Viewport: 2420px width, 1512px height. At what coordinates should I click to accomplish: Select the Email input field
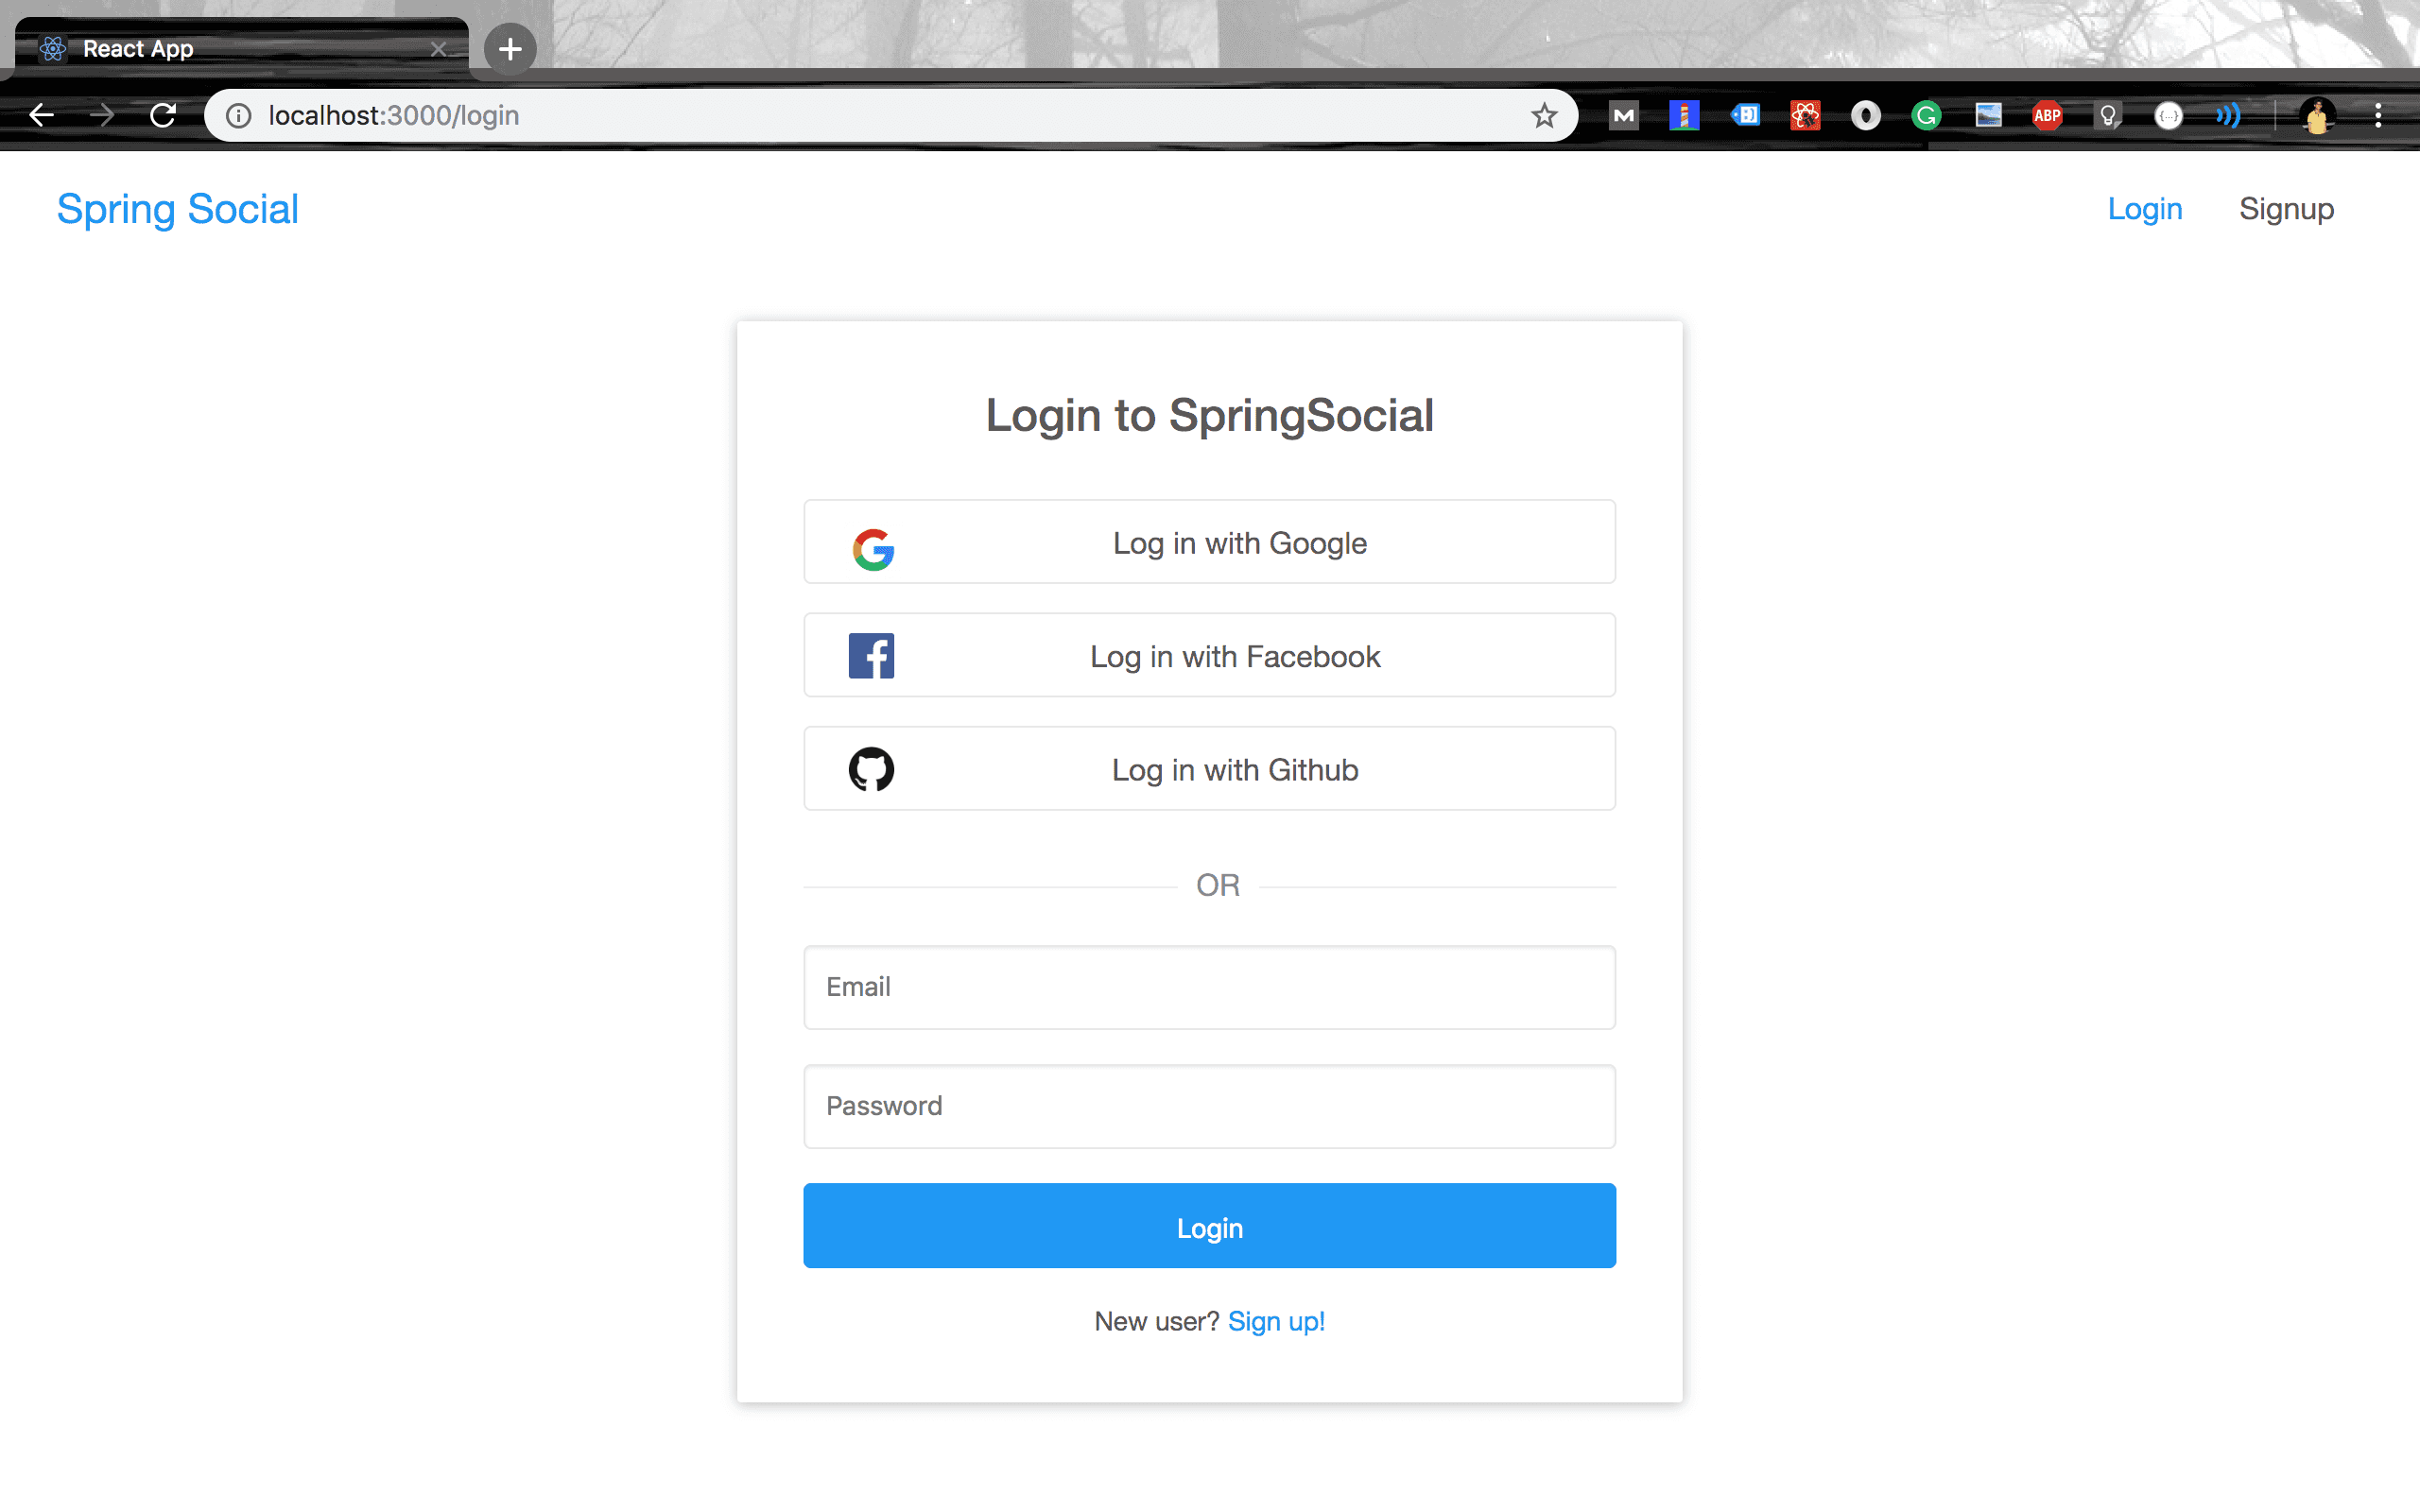(x=1209, y=988)
